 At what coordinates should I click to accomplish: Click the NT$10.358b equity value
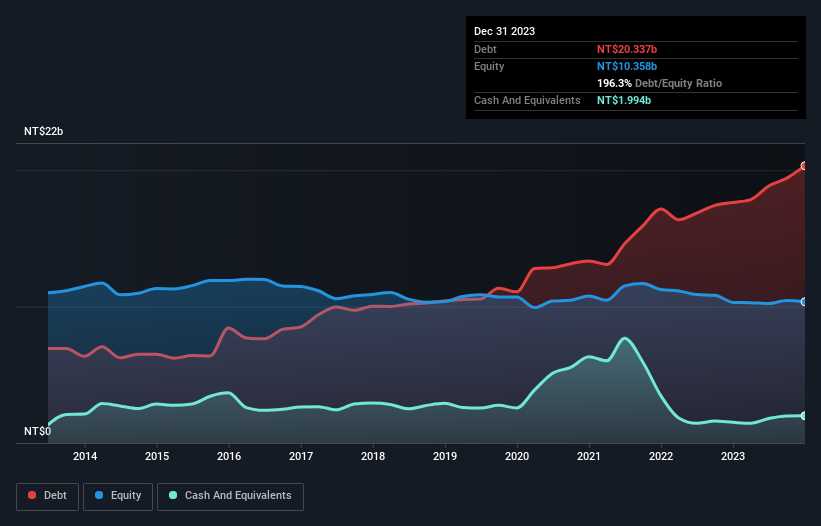(x=627, y=66)
